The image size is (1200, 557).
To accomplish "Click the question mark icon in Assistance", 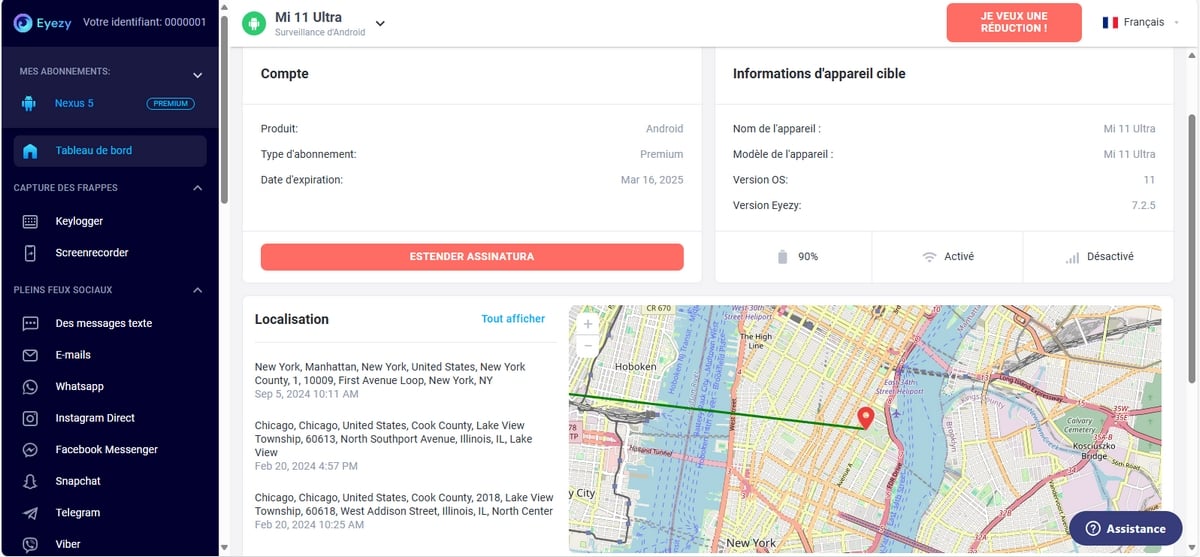I will click(1093, 528).
